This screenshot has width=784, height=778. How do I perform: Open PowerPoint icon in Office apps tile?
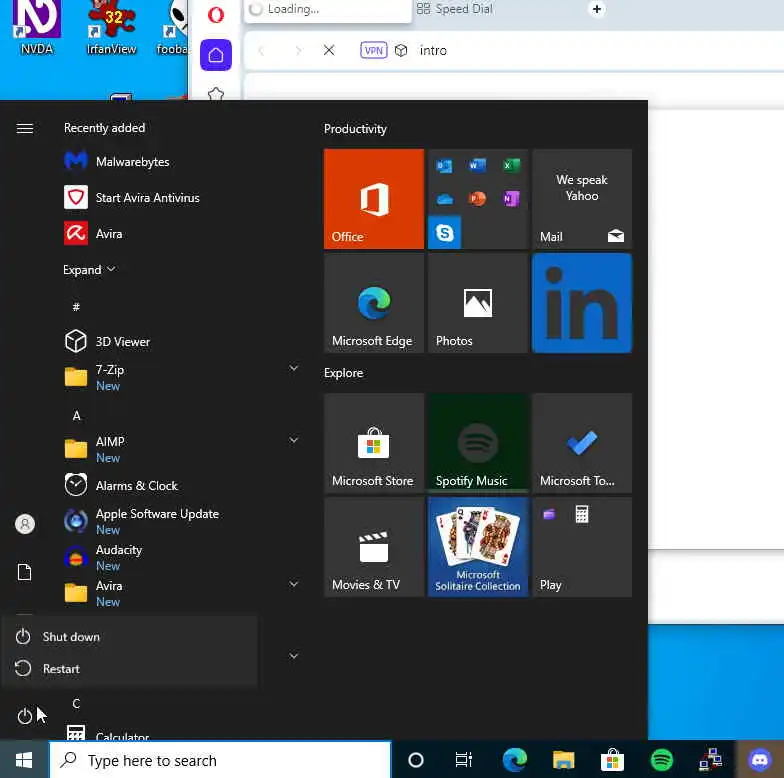478,199
